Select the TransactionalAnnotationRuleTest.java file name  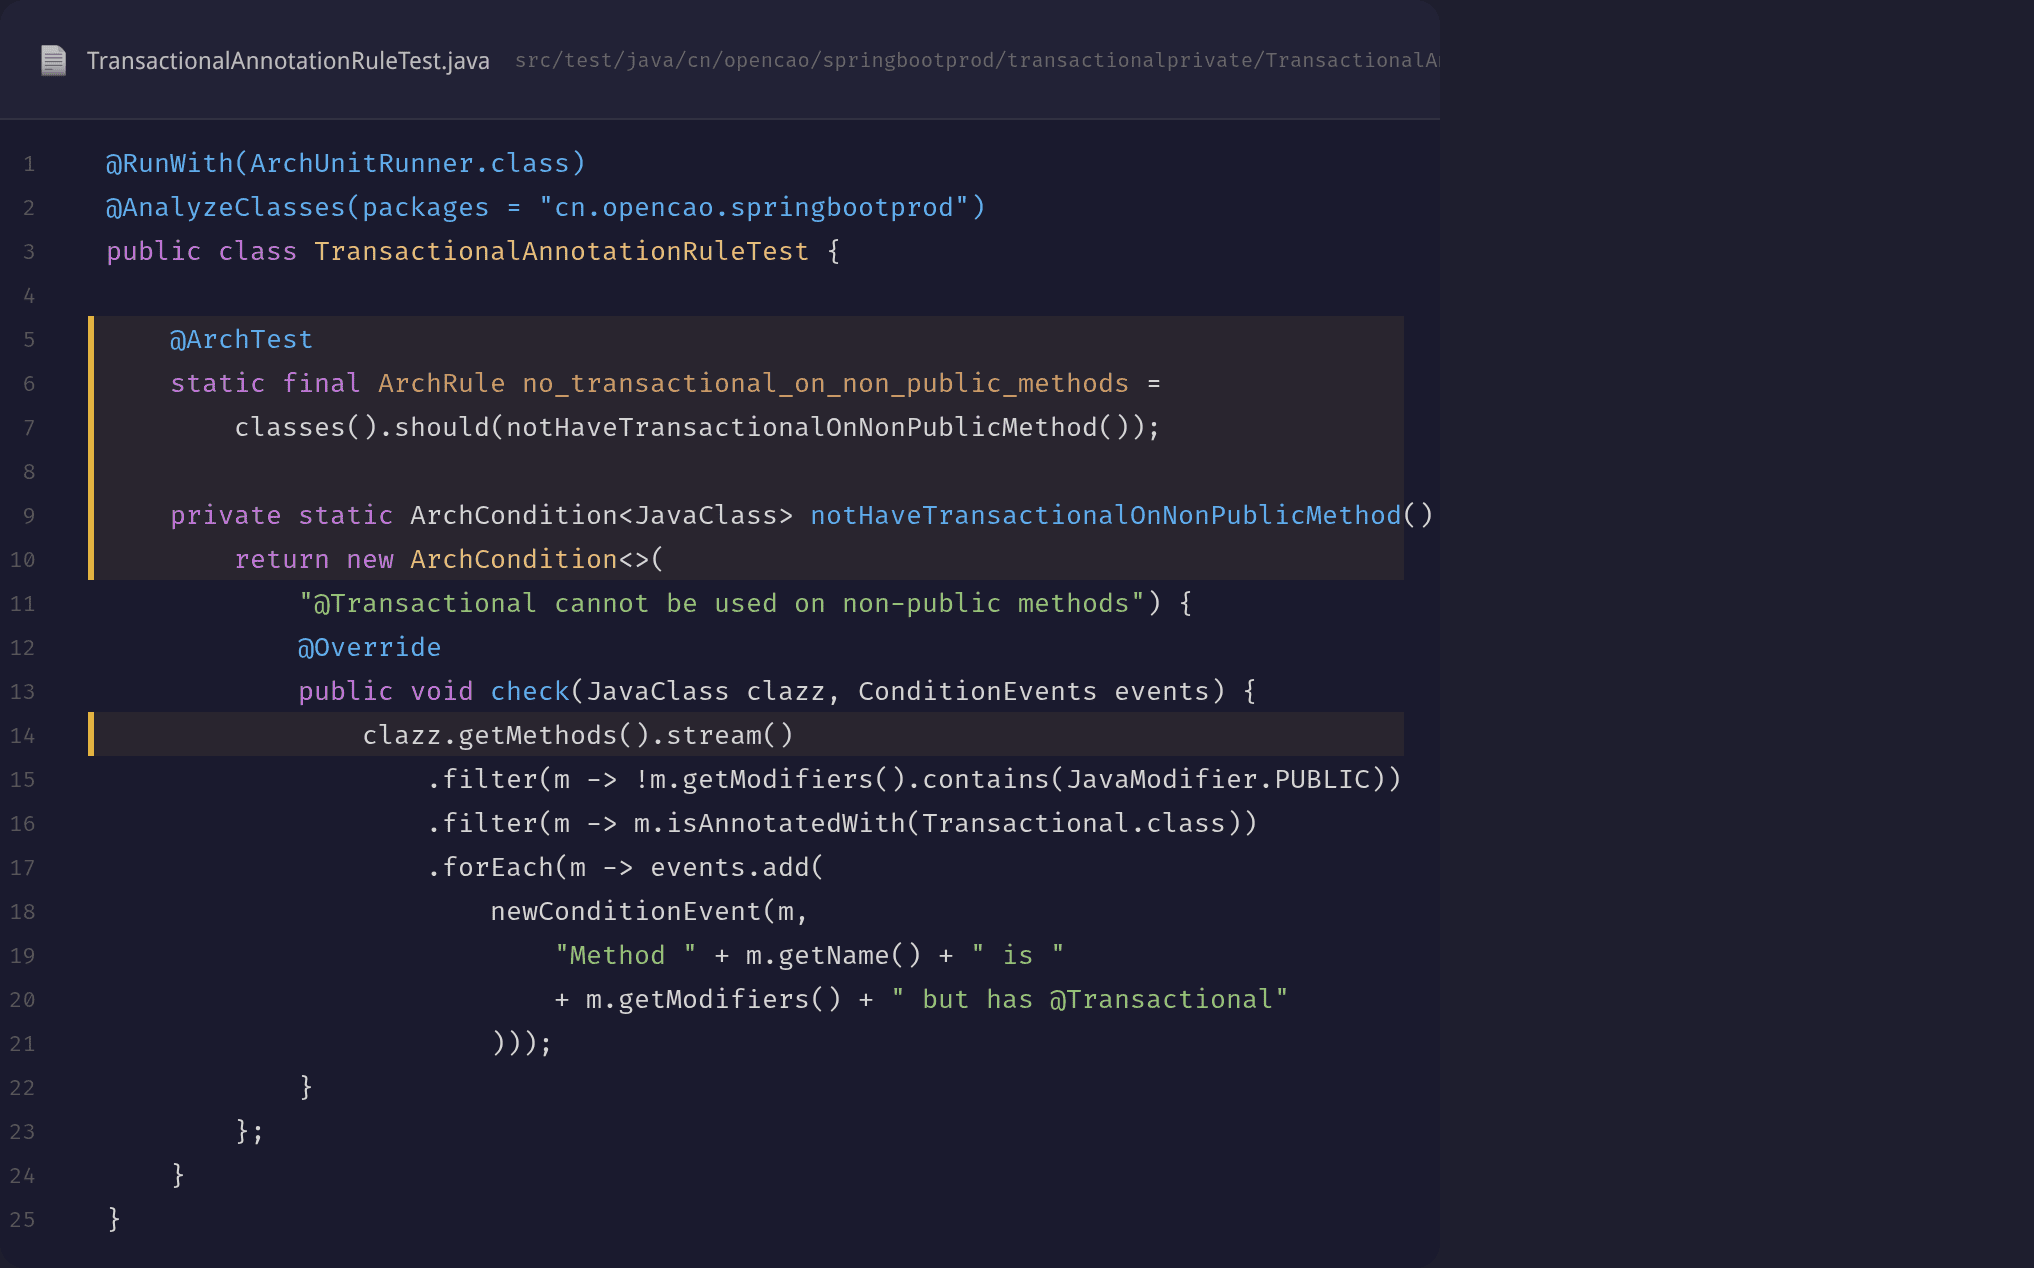tap(288, 61)
